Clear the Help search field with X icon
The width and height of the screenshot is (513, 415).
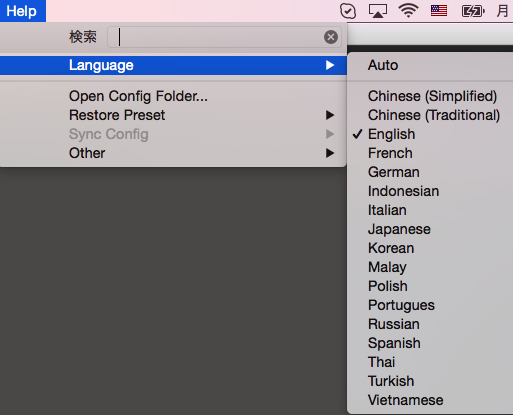(331, 37)
